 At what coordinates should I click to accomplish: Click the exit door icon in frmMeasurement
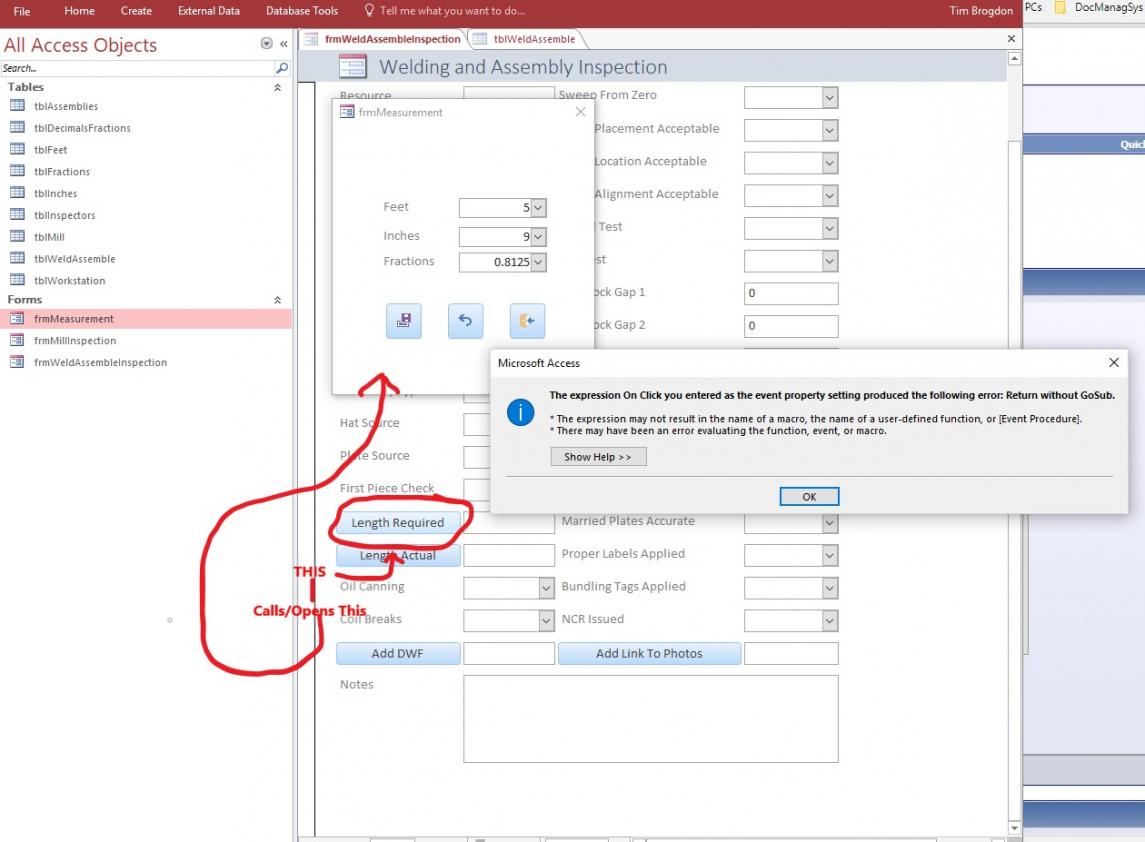coord(526,321)
